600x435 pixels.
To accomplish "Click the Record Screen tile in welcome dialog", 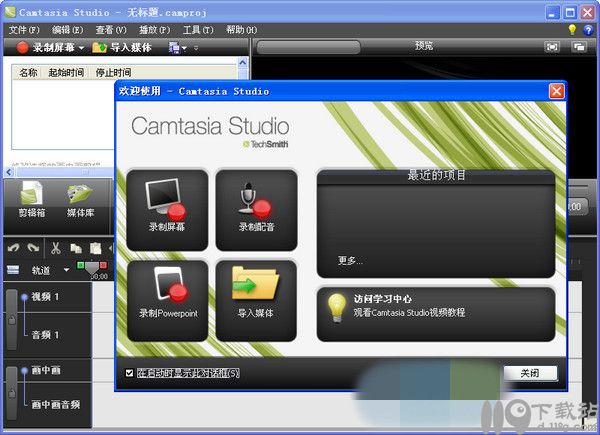I will [x=167, y=210].
